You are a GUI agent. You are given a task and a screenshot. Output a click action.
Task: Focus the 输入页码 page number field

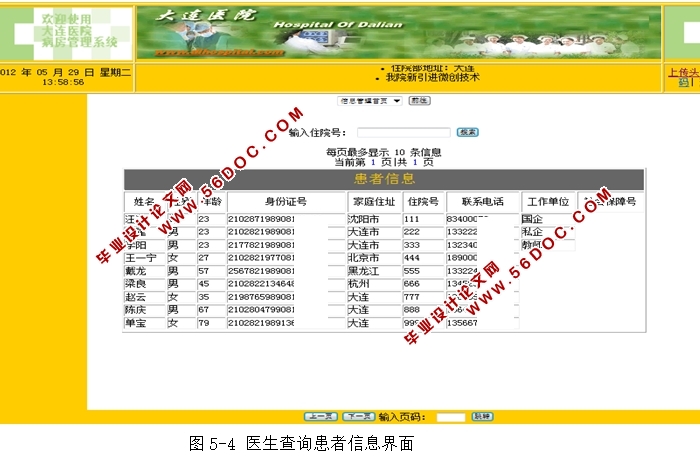click(x=450, y=417)
